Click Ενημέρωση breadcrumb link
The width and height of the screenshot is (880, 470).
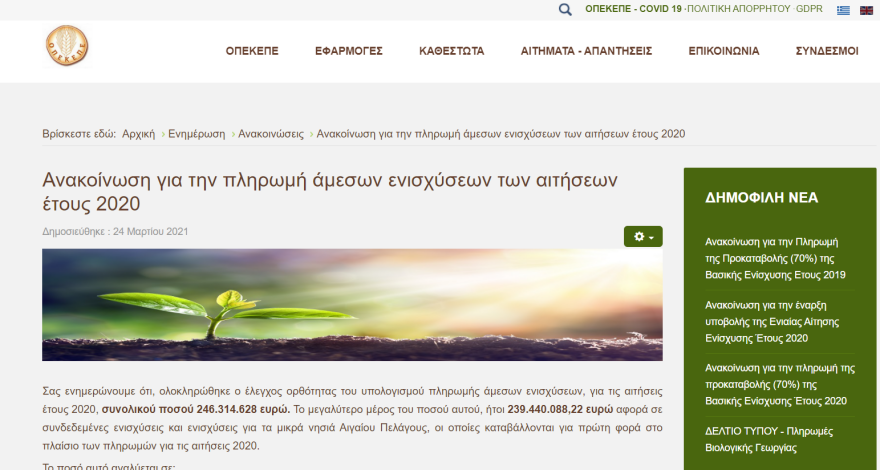(x=197, y=134)
